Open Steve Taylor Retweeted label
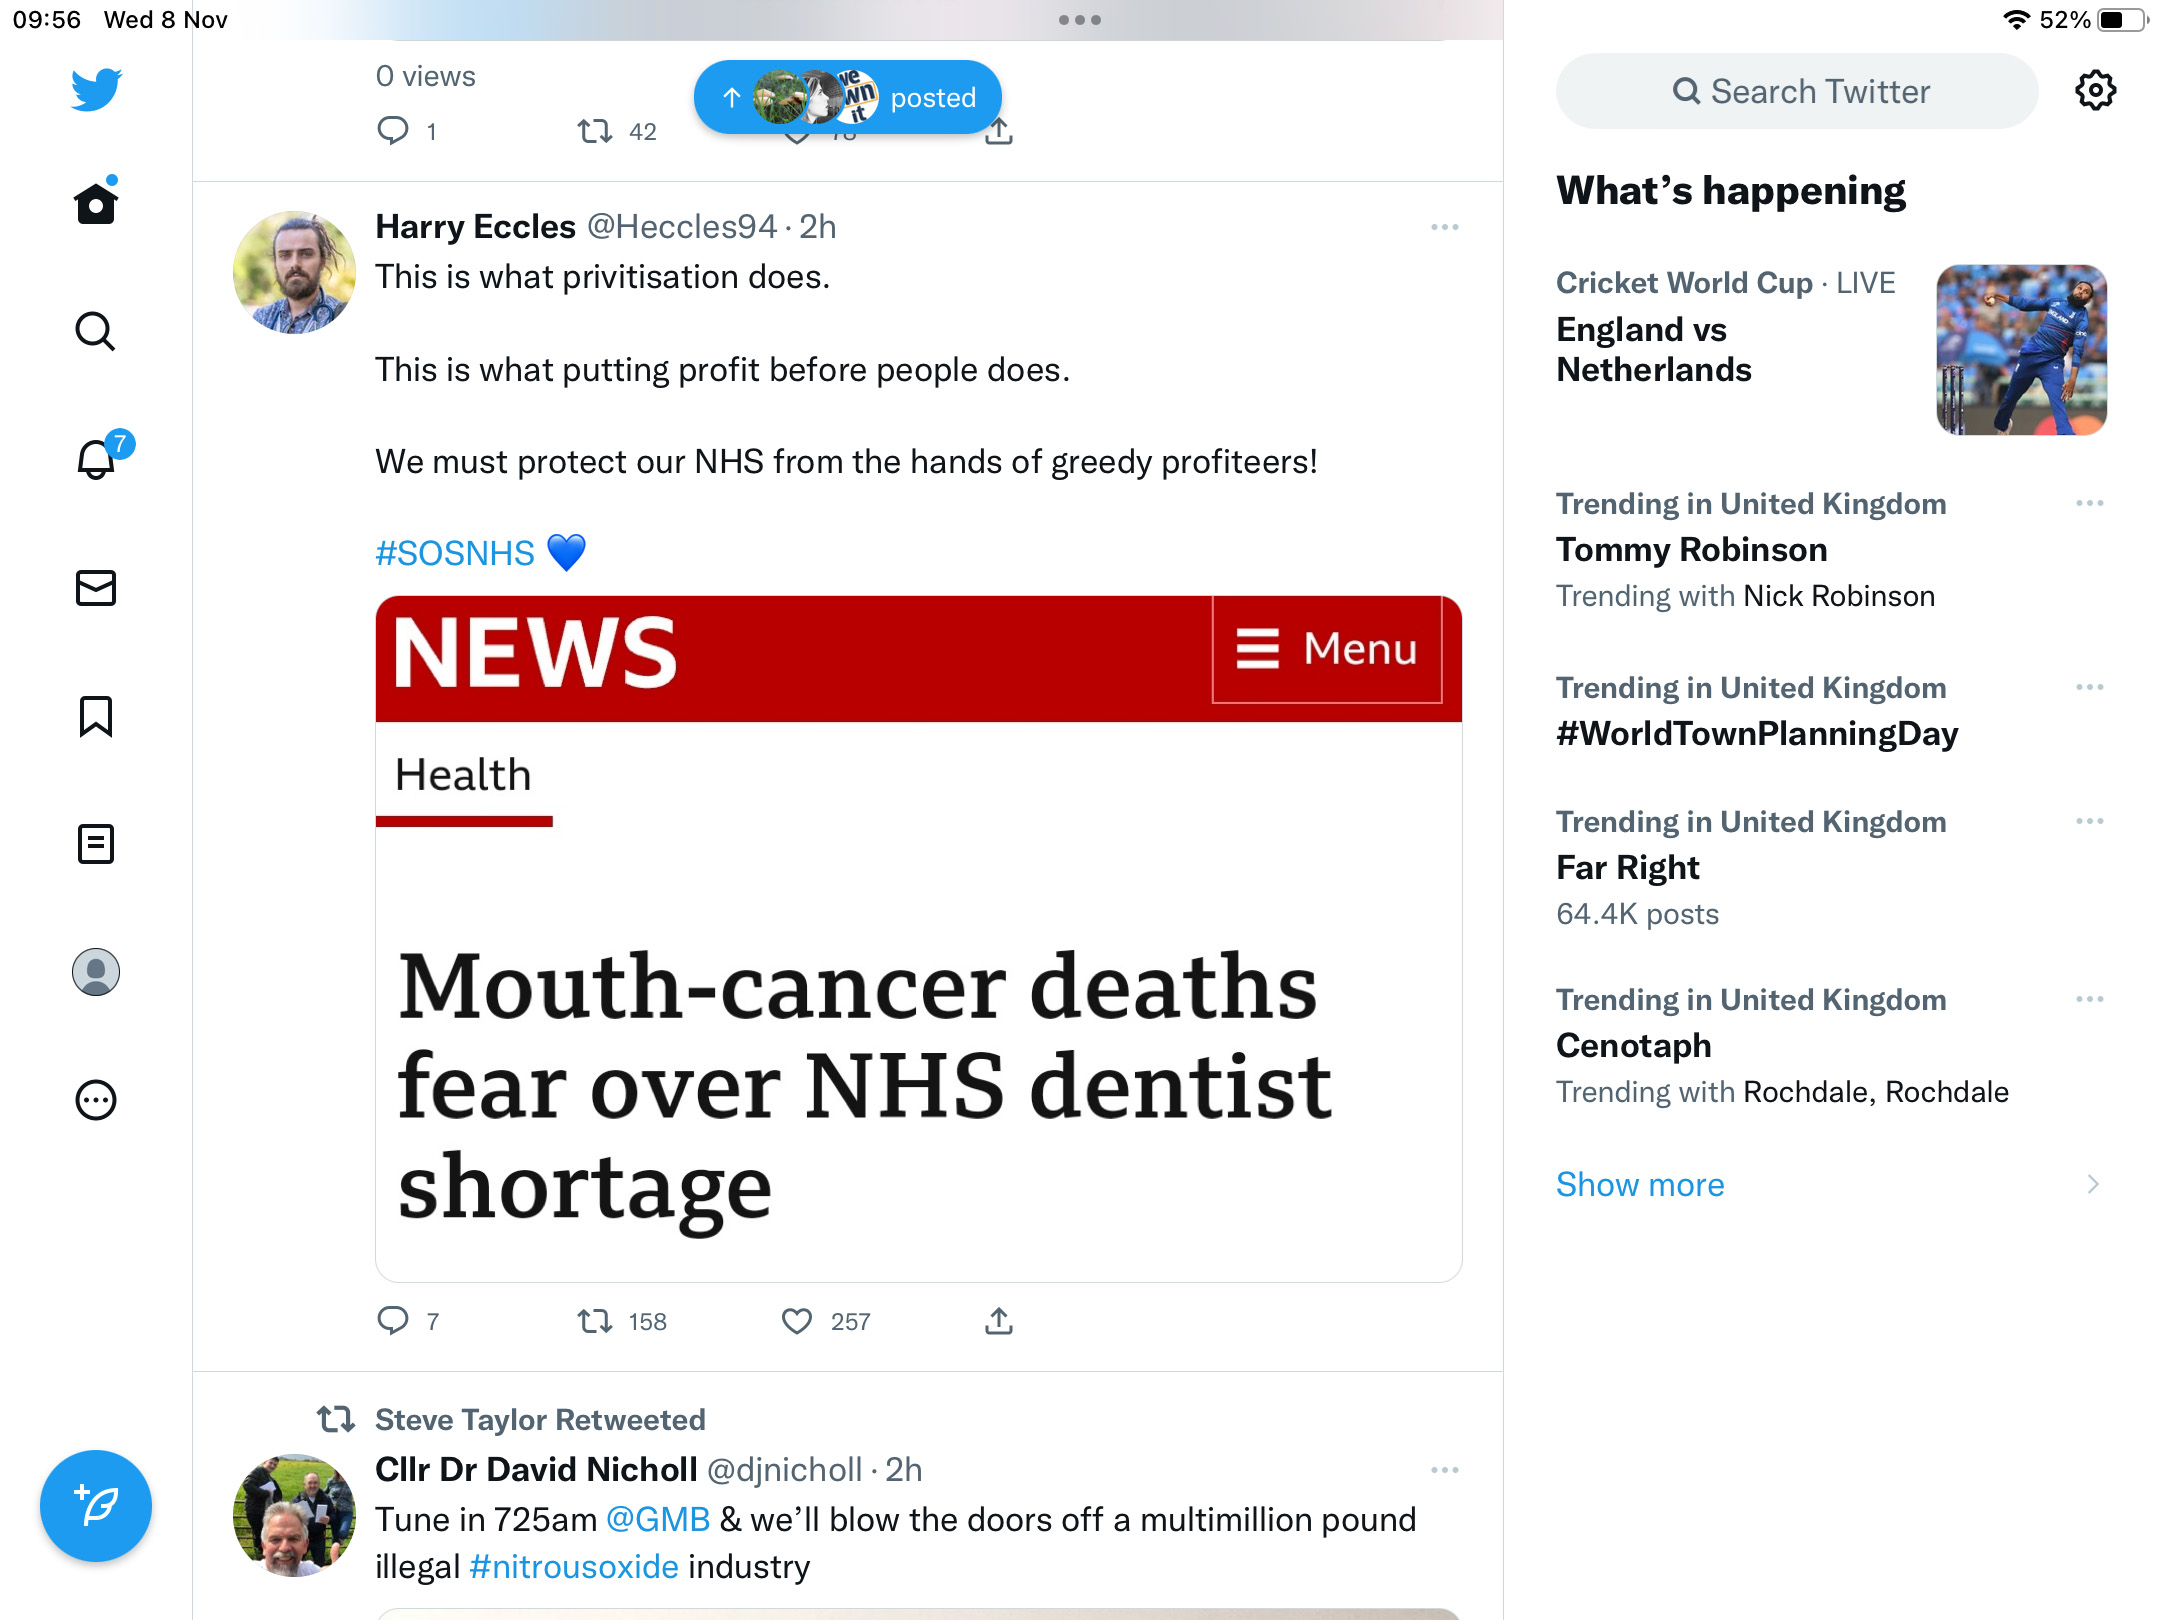 tap(540, 1420)
